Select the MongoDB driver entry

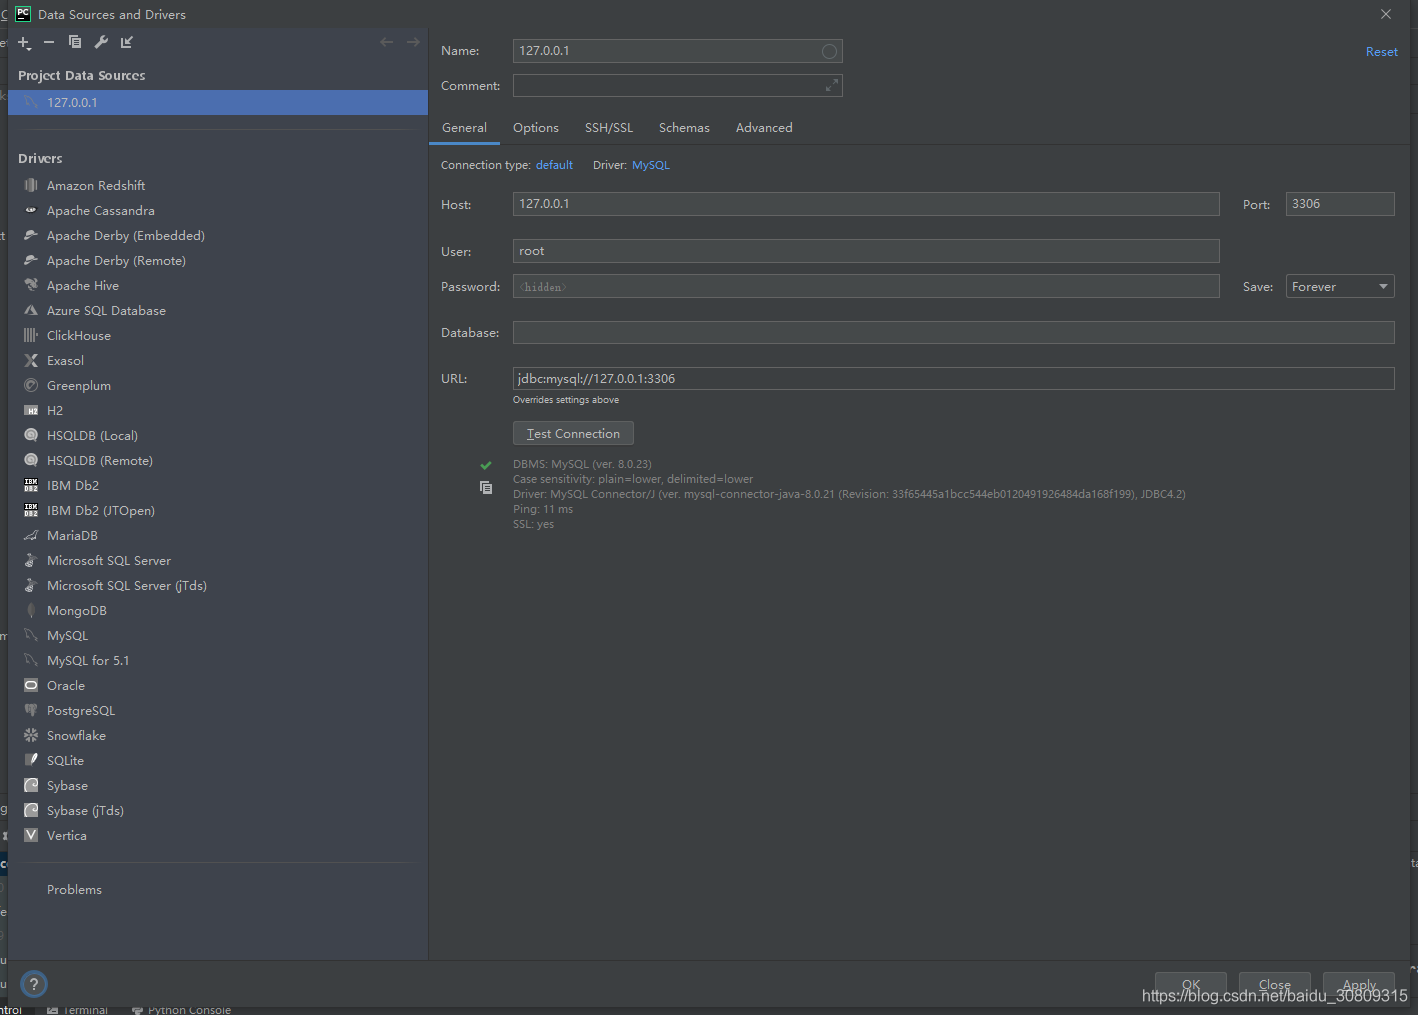click(77, 611)
